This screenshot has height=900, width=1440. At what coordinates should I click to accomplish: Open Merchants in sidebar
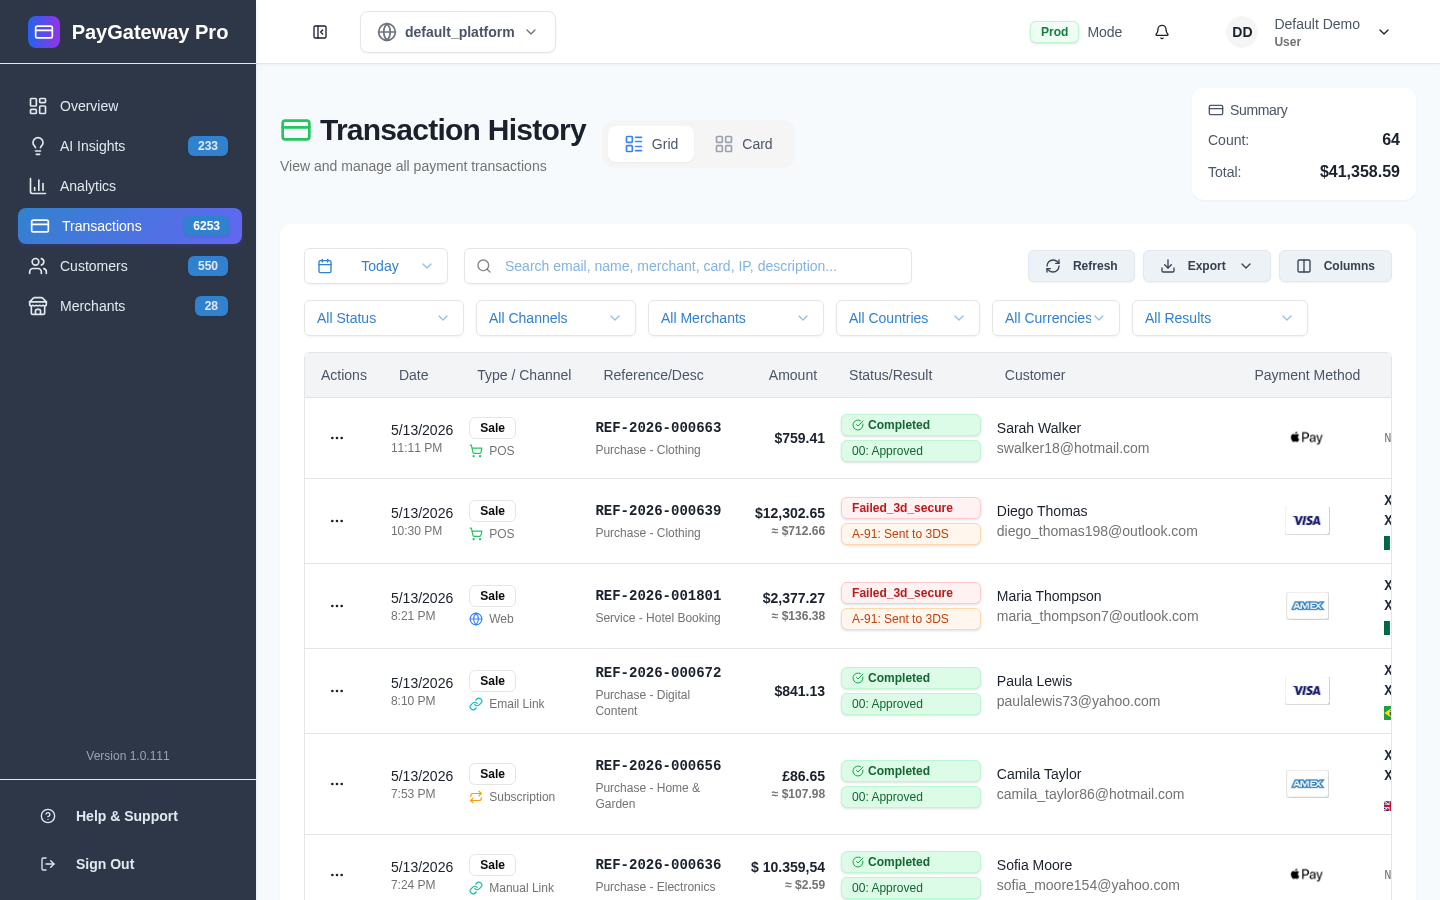point(130,306)
